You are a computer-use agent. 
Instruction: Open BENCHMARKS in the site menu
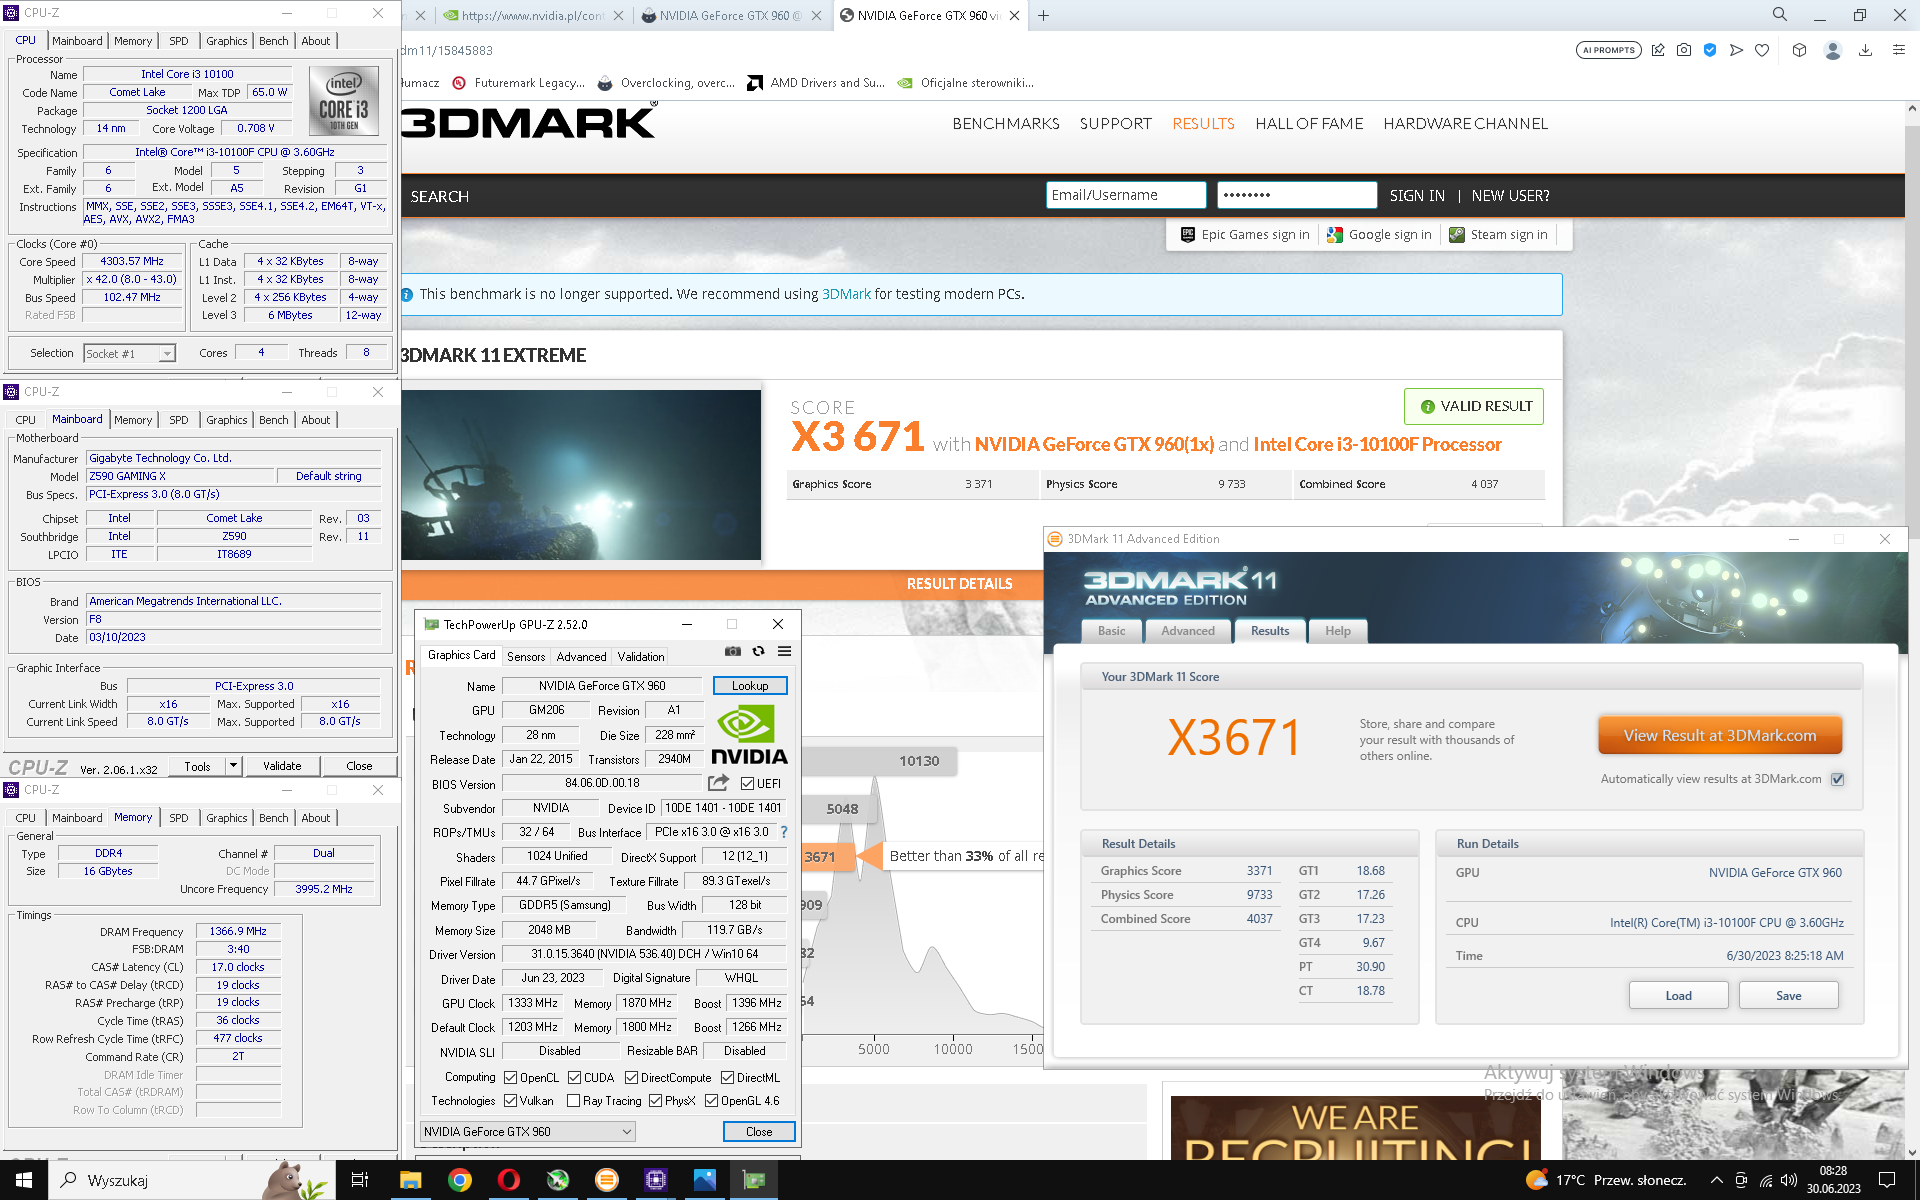[1006, 123]
